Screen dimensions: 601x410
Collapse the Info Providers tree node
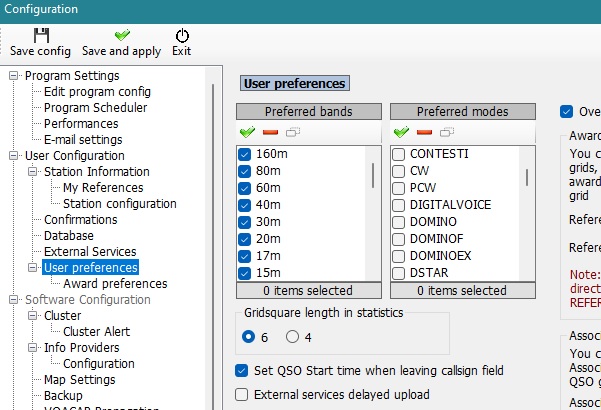33,348
